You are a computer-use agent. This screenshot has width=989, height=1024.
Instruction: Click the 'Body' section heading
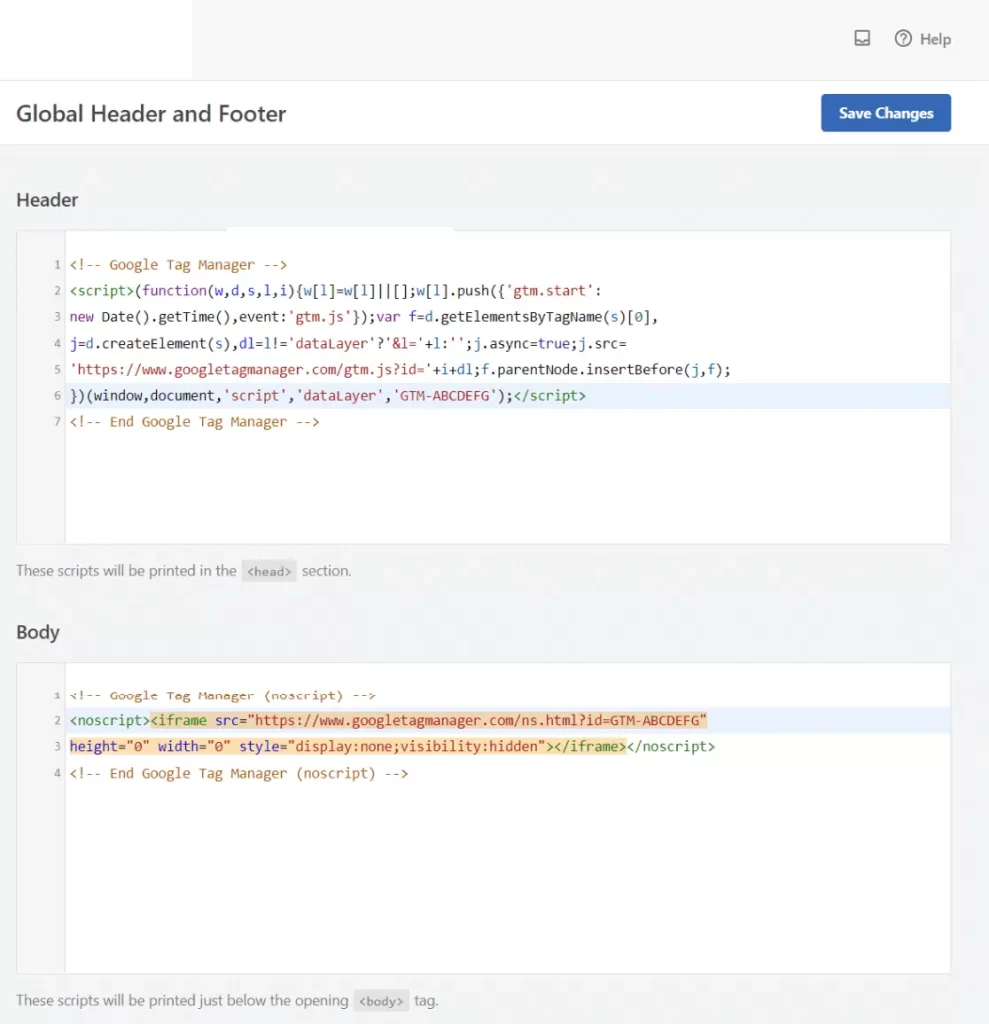[38, 632]
